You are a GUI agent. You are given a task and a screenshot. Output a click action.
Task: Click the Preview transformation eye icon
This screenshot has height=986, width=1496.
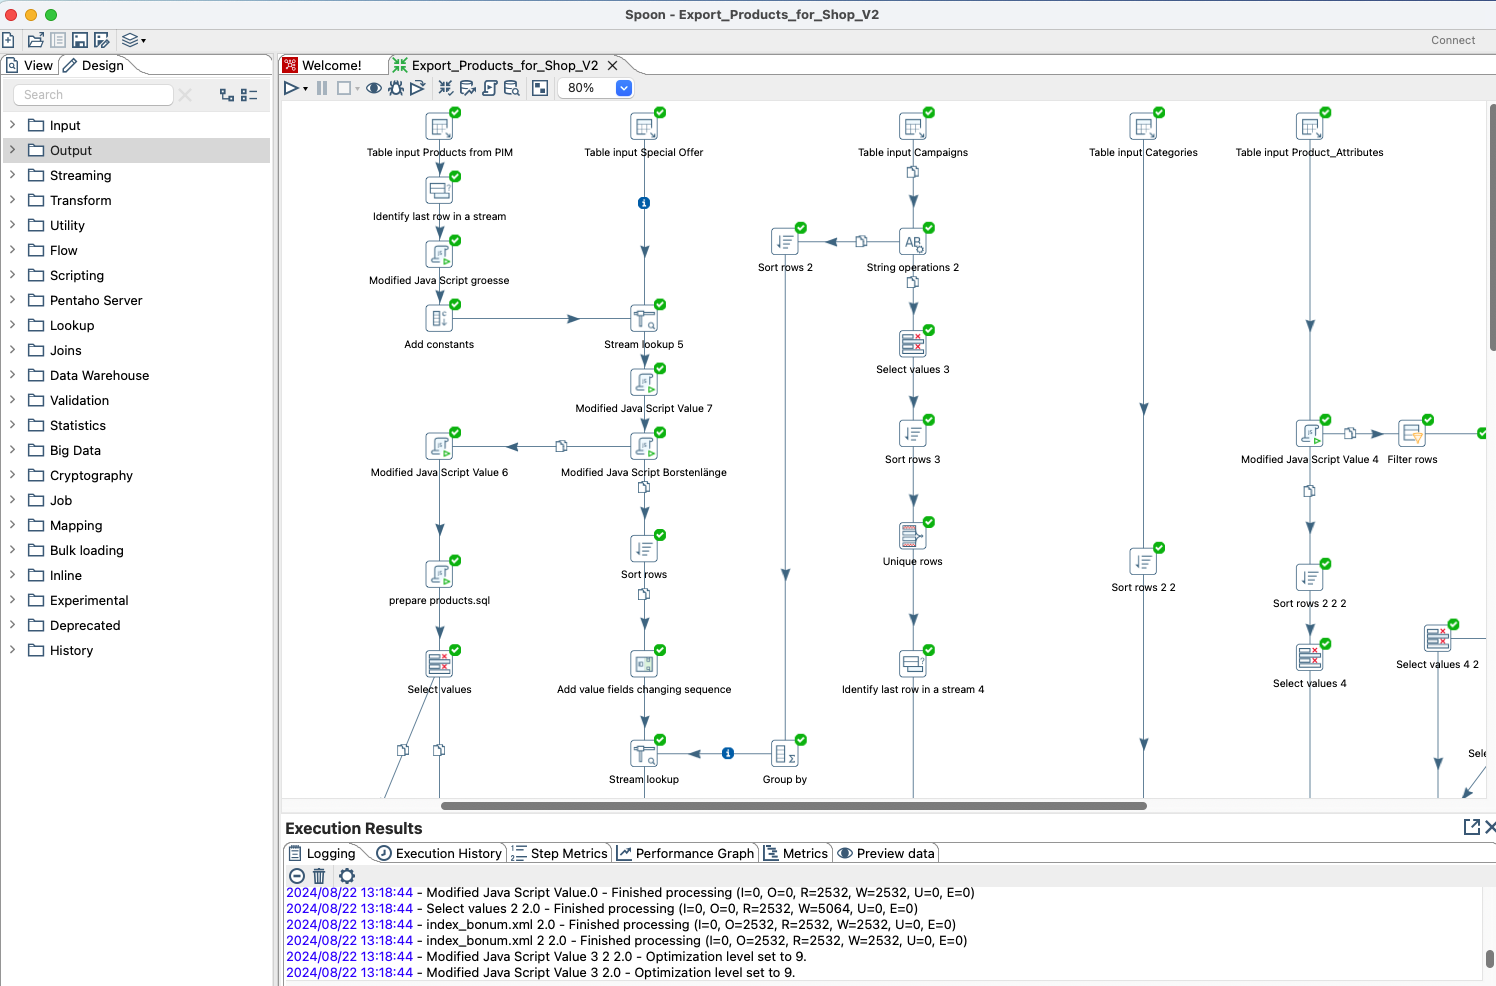click(374, 88)
